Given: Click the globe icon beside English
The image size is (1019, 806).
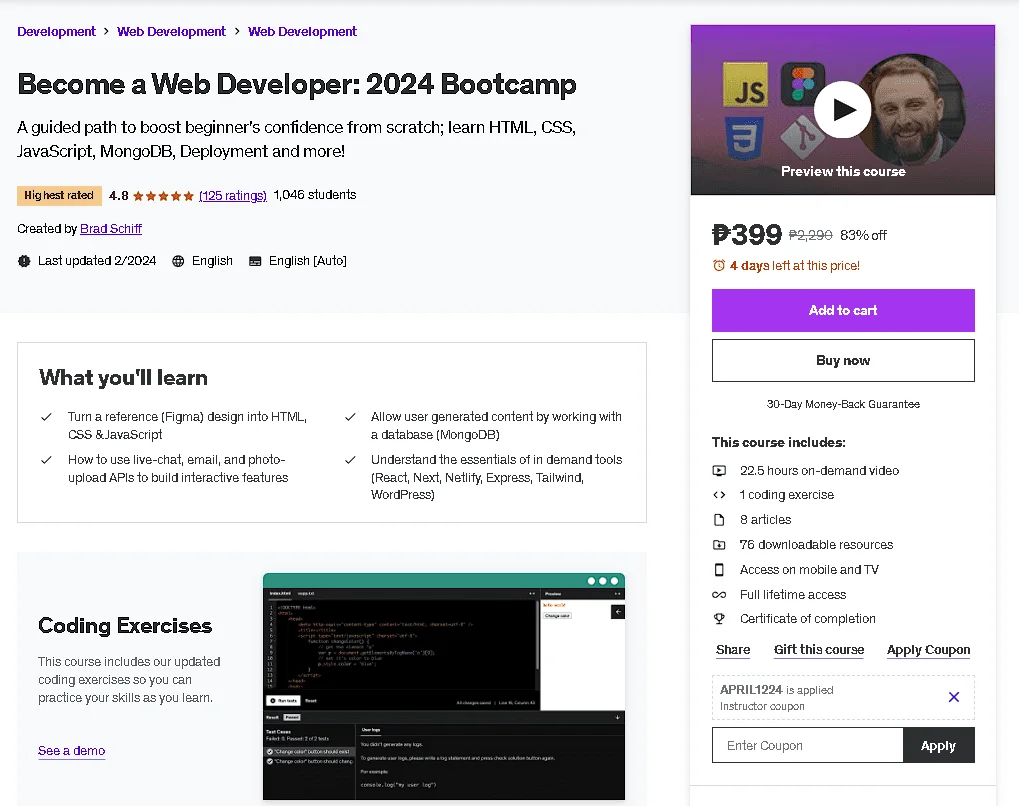Looking at the screenshot, I should (178, 261).
